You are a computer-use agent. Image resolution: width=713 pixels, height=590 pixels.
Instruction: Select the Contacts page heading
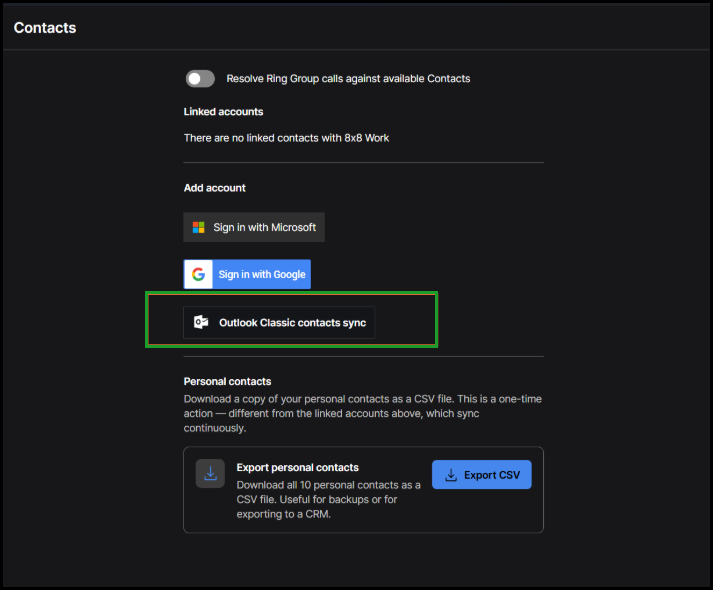click(x=45, y=28)
